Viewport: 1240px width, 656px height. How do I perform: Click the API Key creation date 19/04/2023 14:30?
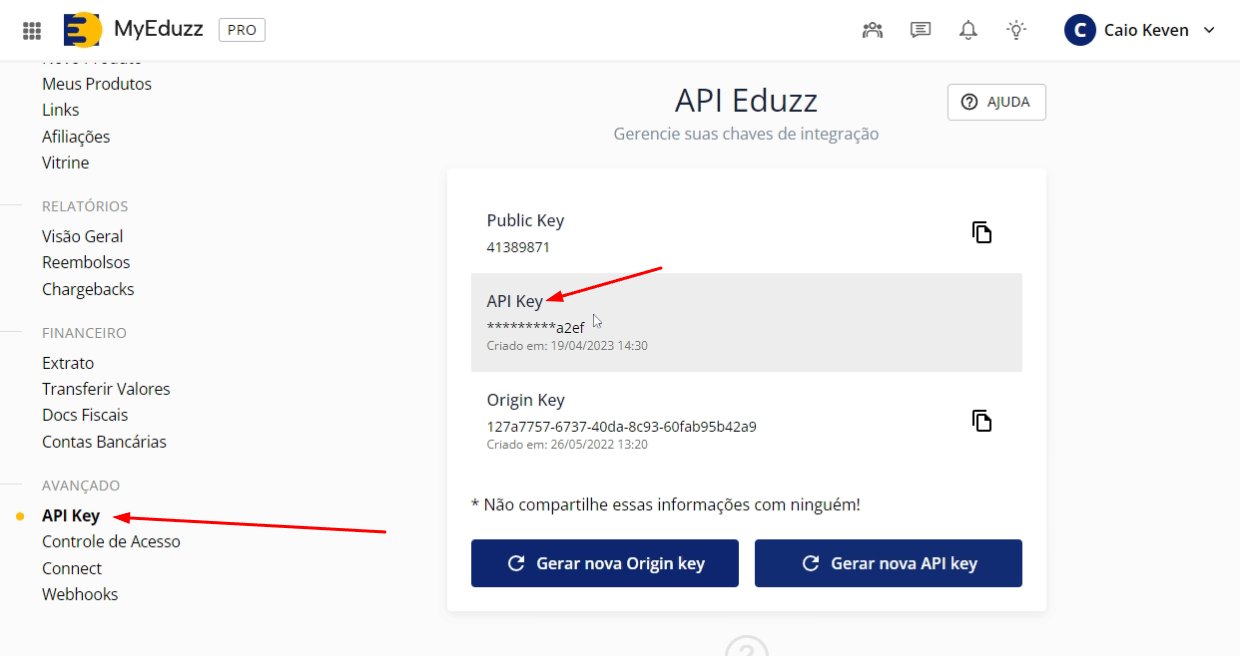(567, 345)
